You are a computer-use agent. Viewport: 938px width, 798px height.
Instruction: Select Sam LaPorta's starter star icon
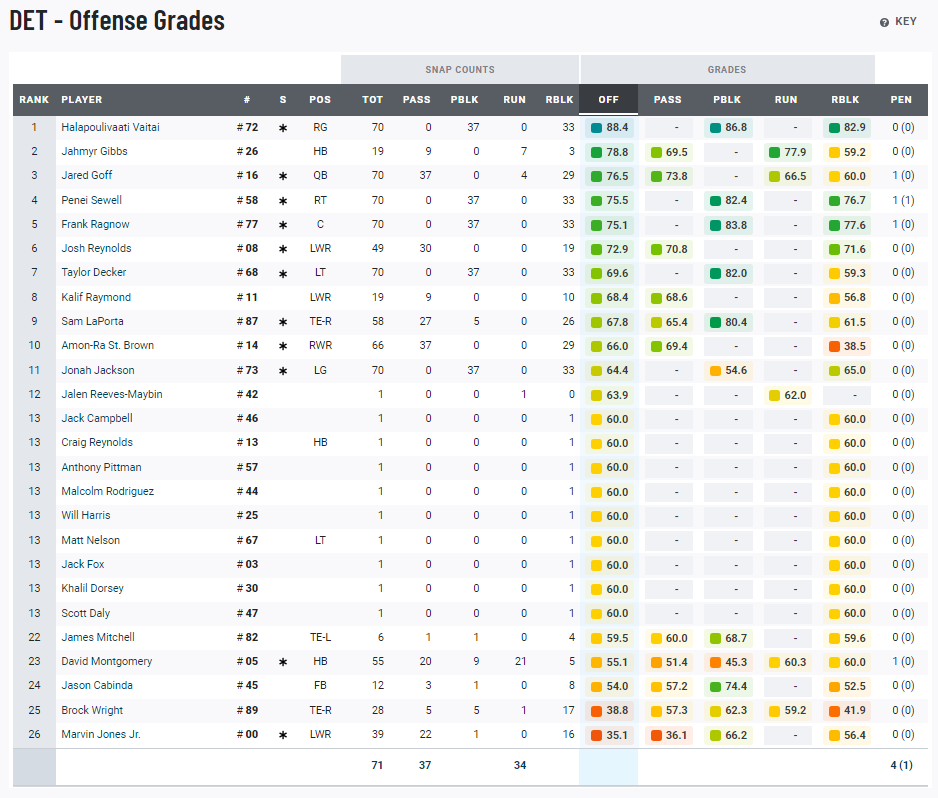coord(283,320)
